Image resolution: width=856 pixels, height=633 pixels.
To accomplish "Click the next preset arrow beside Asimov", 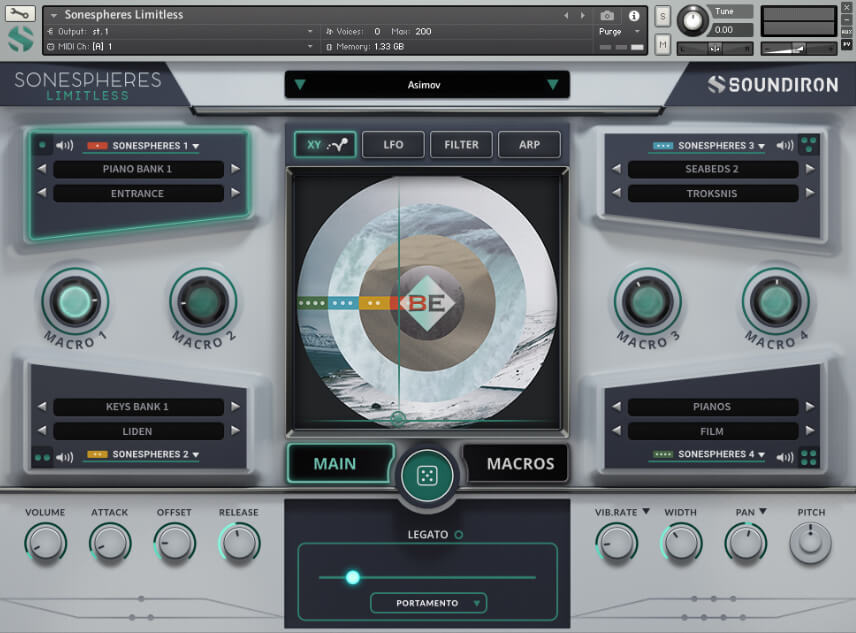I will pos(552,85).
